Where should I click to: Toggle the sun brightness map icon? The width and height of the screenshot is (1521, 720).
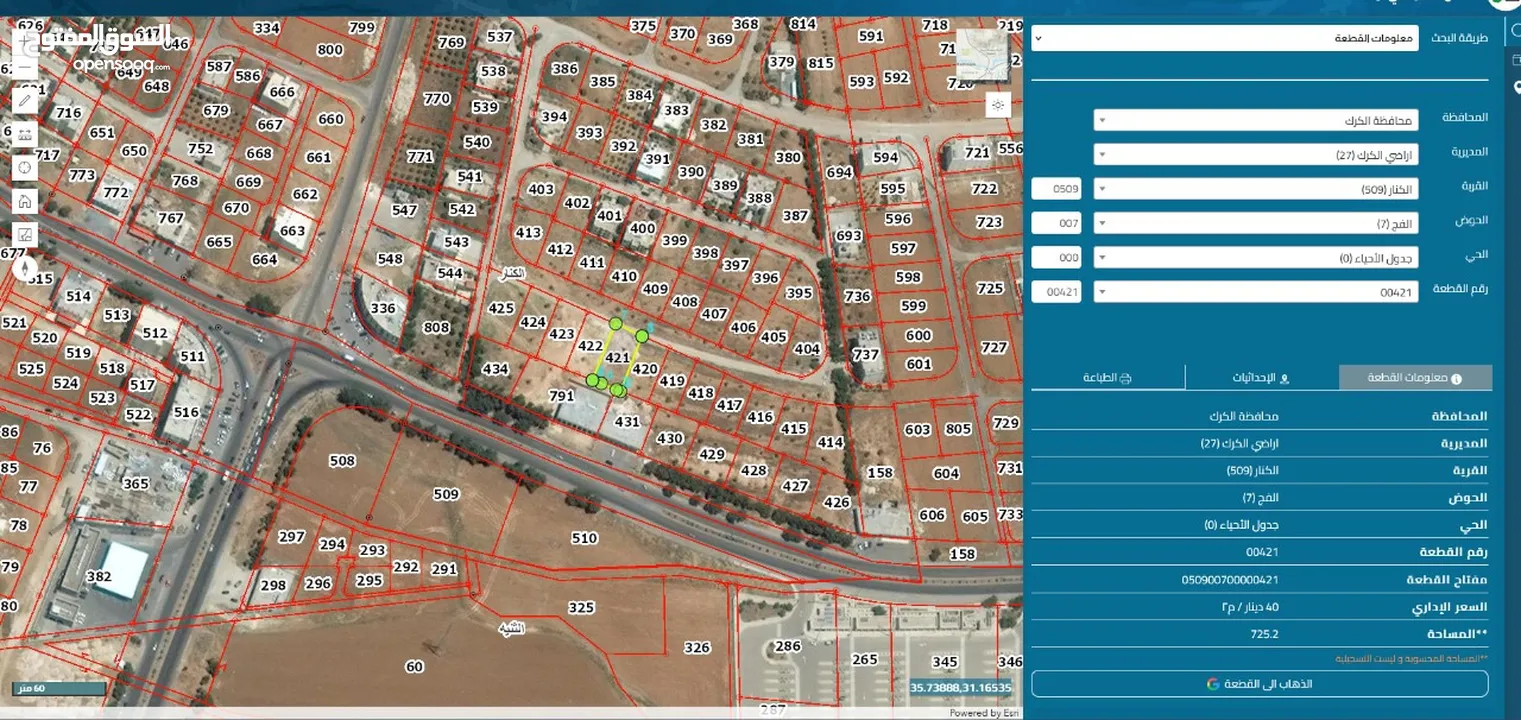998,104
